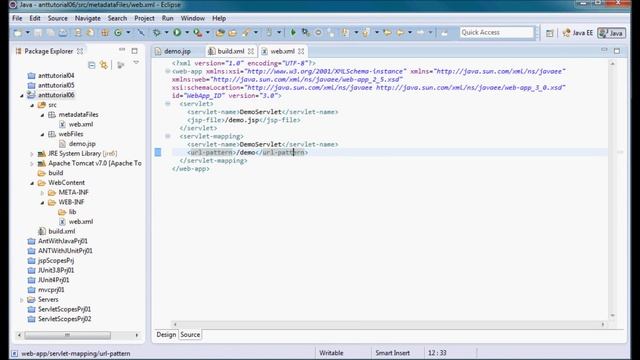Minimize the editor area

(x=604, y=50)
